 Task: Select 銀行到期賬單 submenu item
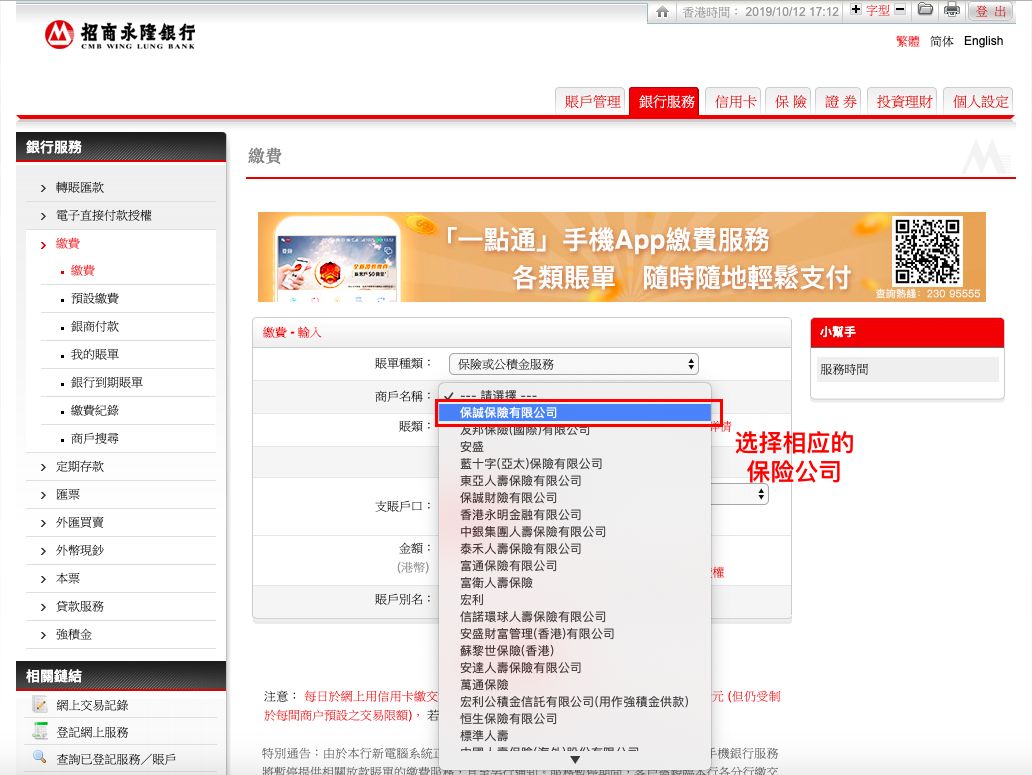point(107,382)
